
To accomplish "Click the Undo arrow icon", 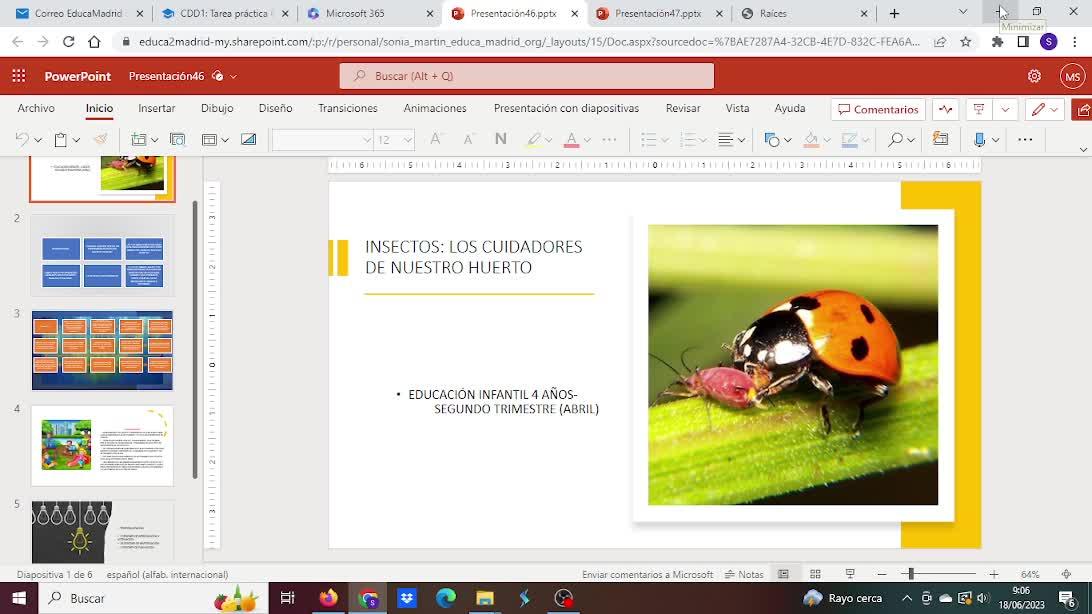I will (21, 140).
